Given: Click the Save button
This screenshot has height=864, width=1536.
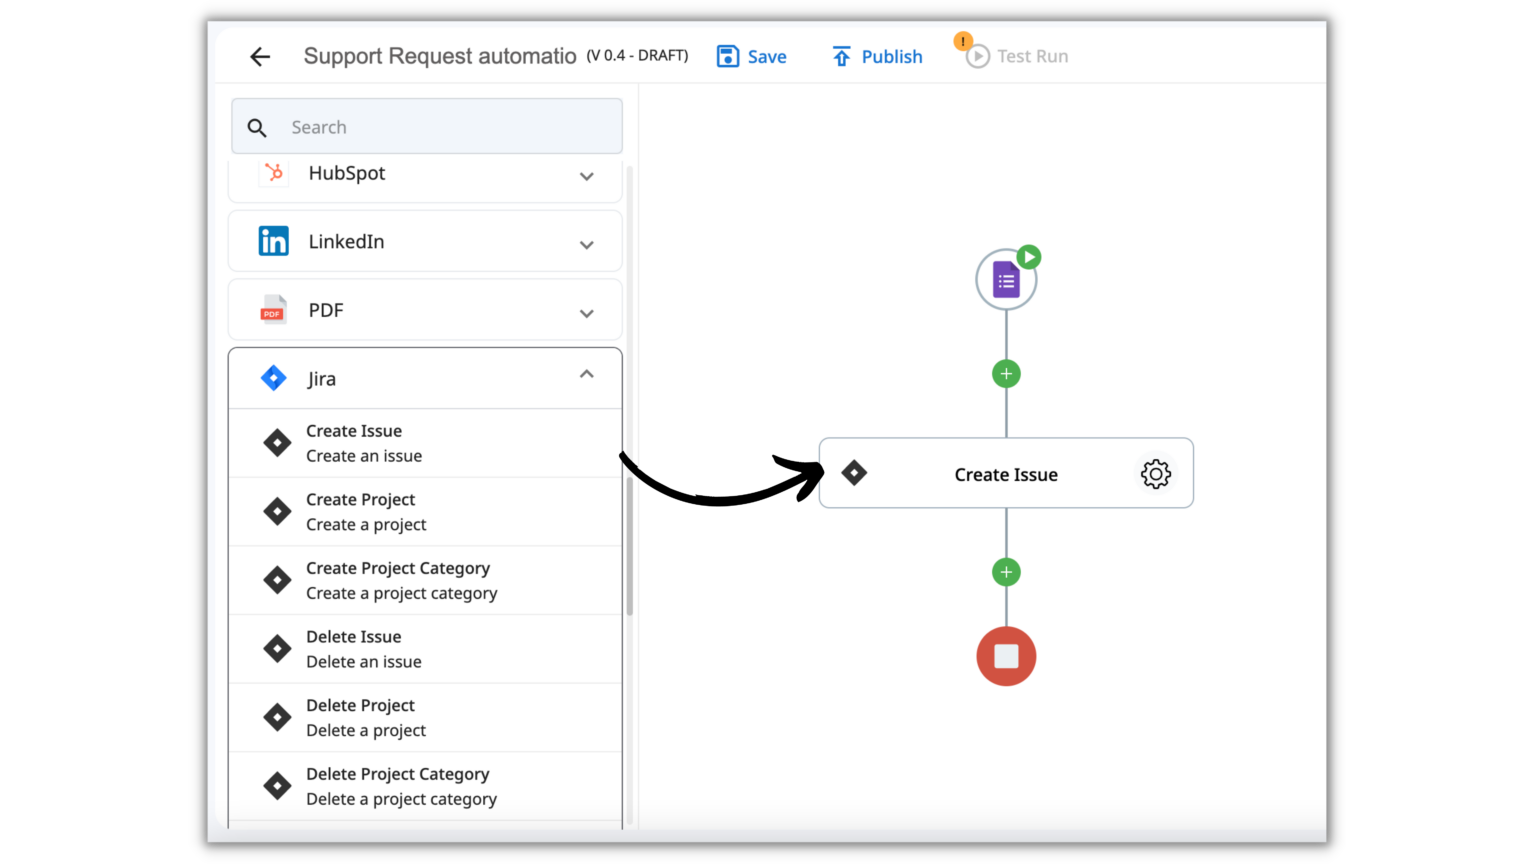Looking at the screenshot, I should point(751,56).
